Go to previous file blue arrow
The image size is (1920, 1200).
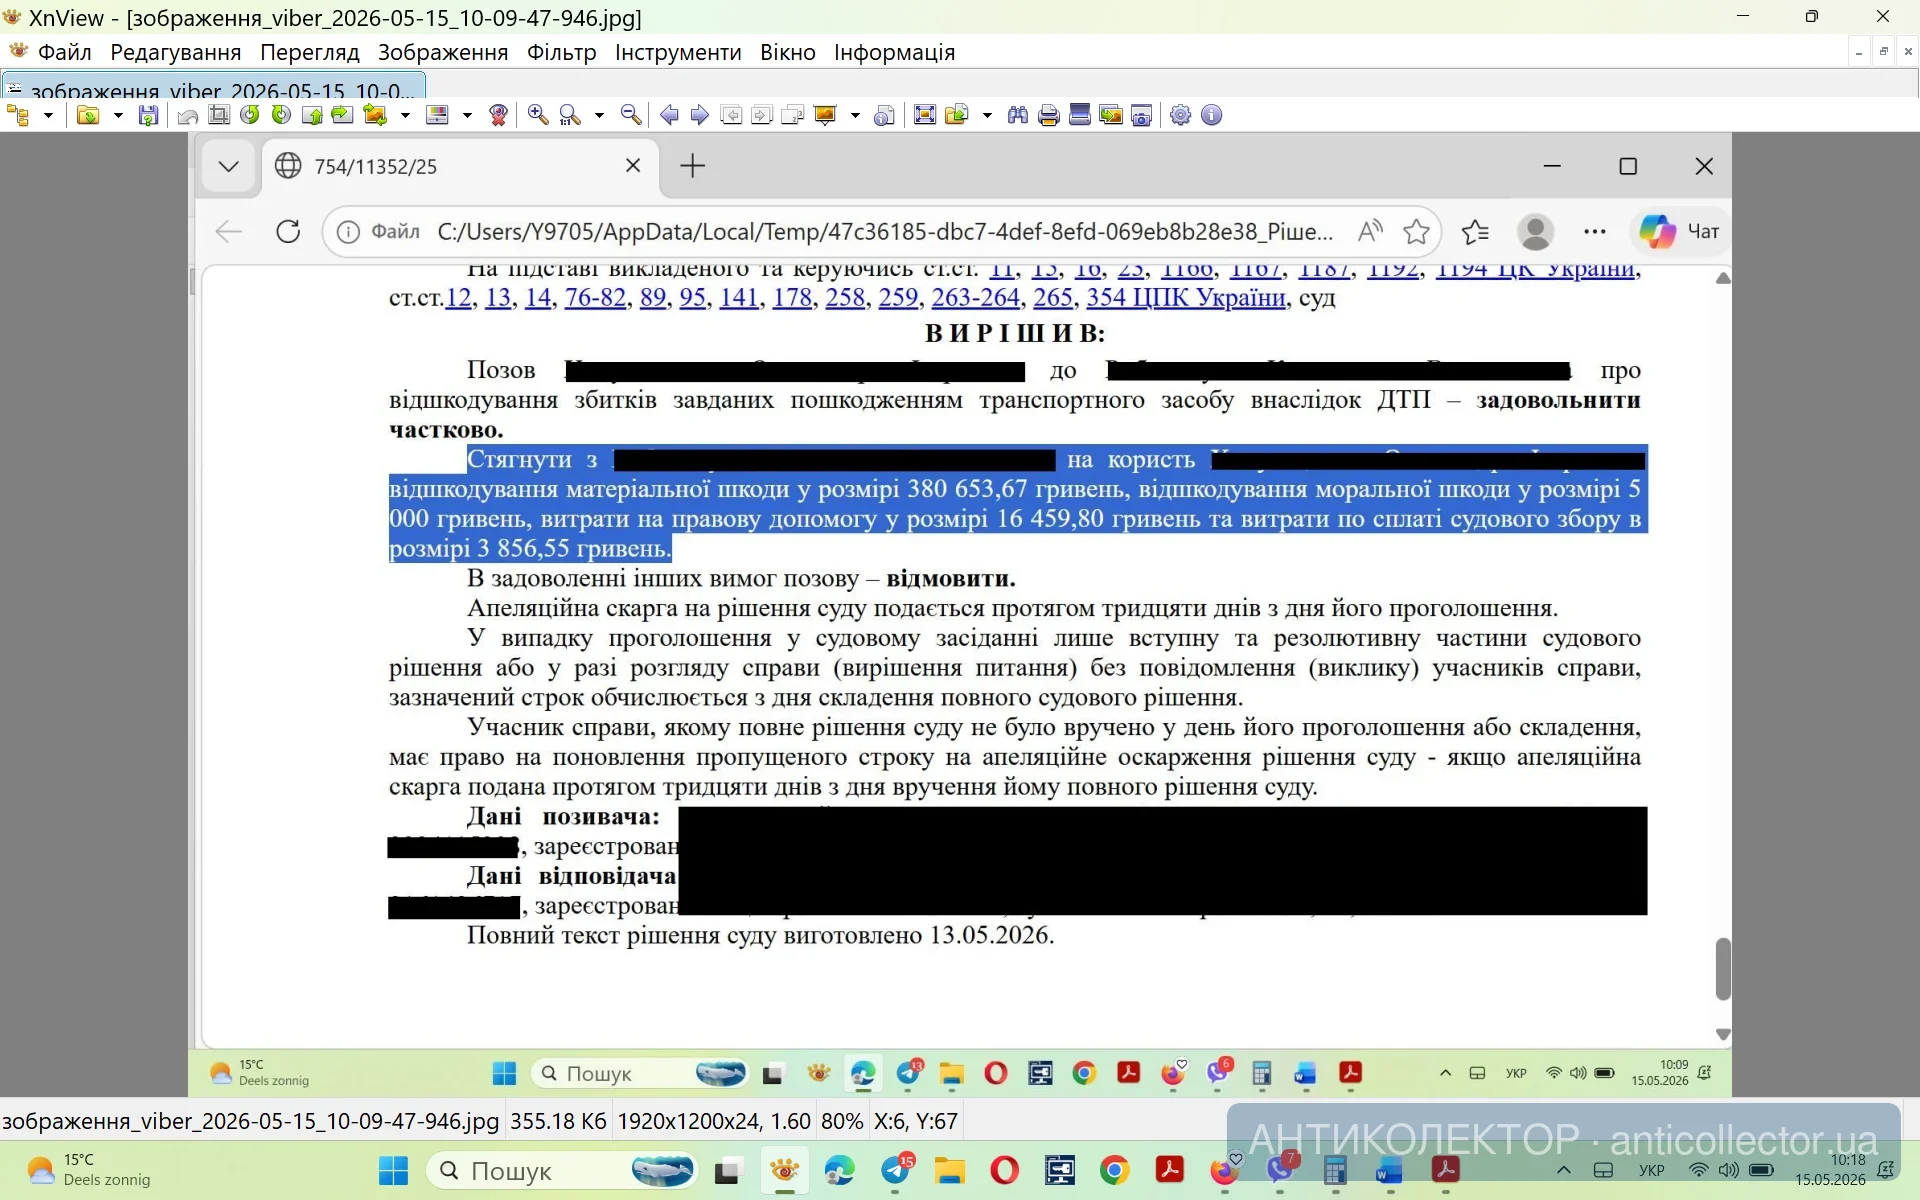(669, 115)
